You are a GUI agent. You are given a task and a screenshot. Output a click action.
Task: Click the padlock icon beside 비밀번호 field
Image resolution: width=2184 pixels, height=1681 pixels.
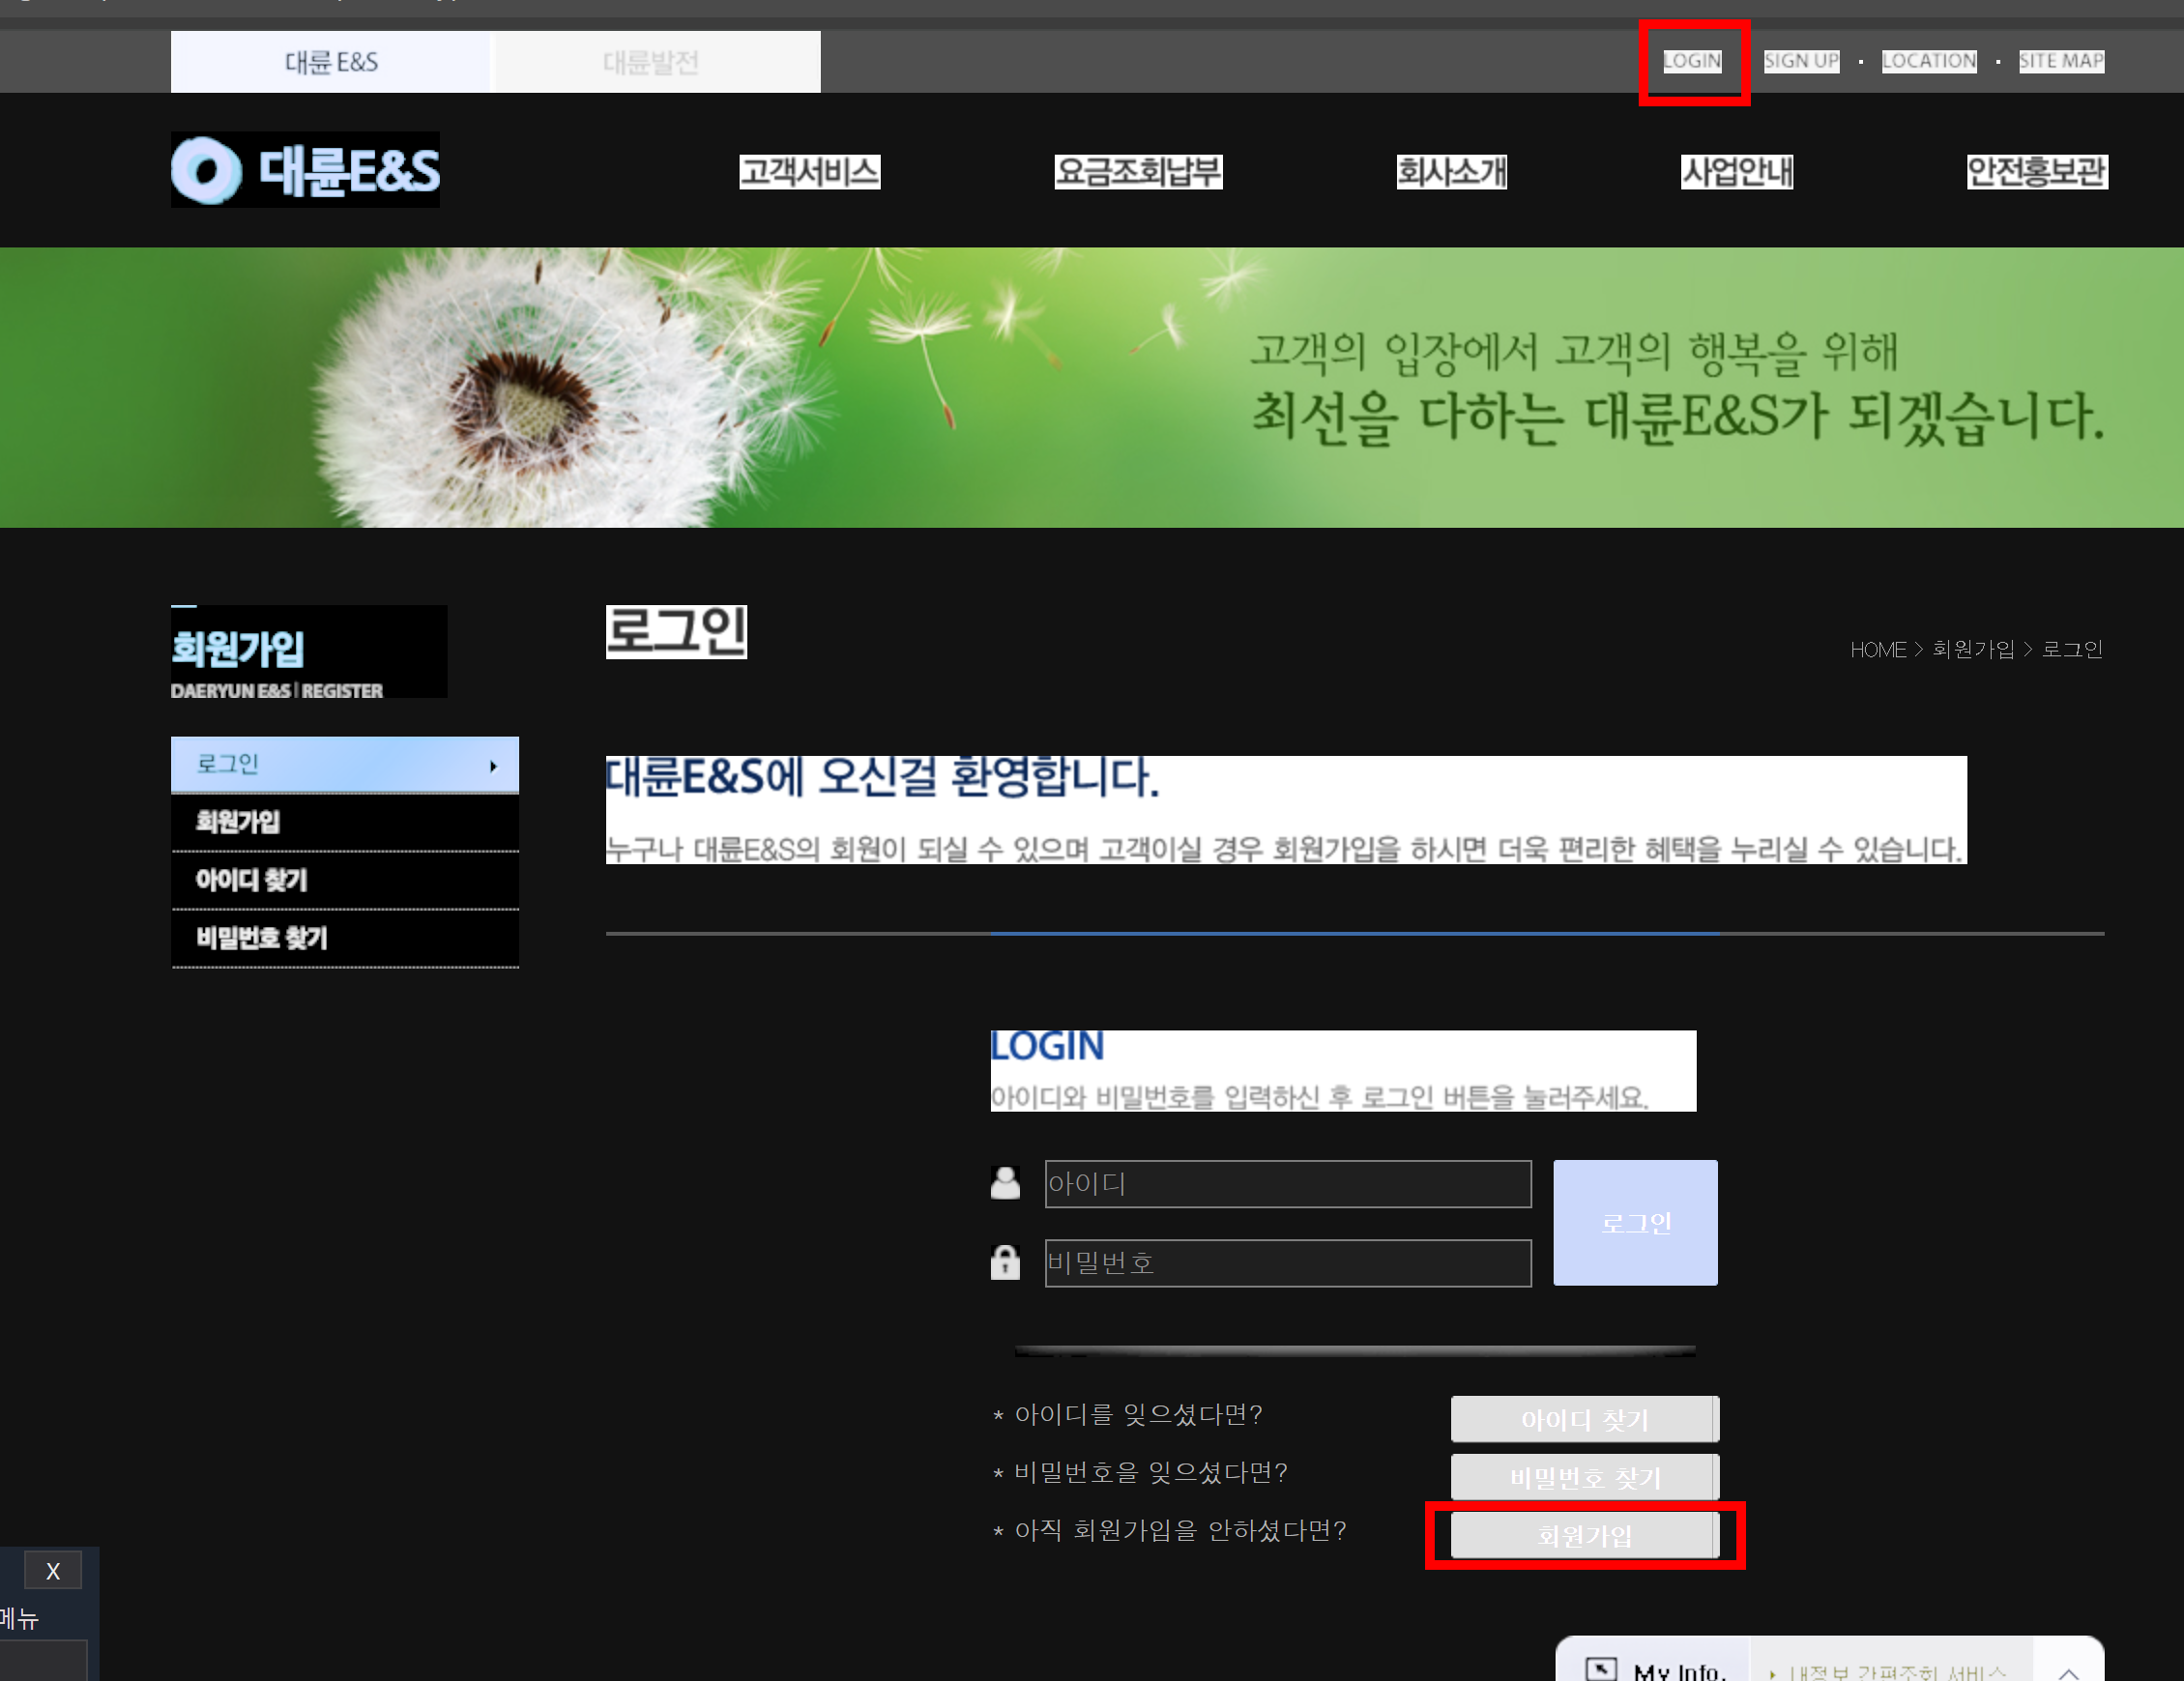(x=1005, y=1262)
